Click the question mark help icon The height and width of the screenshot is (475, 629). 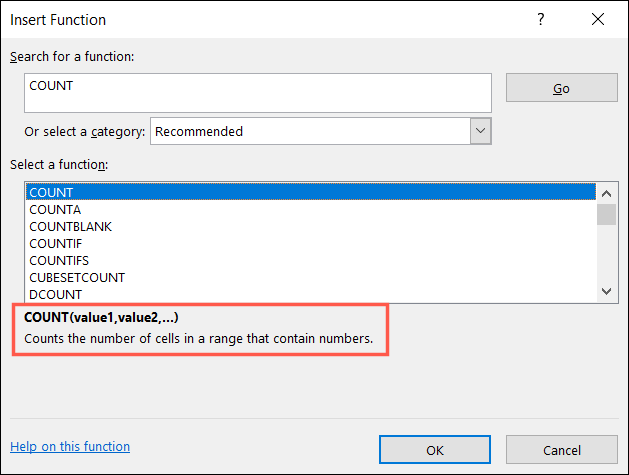coord(541,20)
